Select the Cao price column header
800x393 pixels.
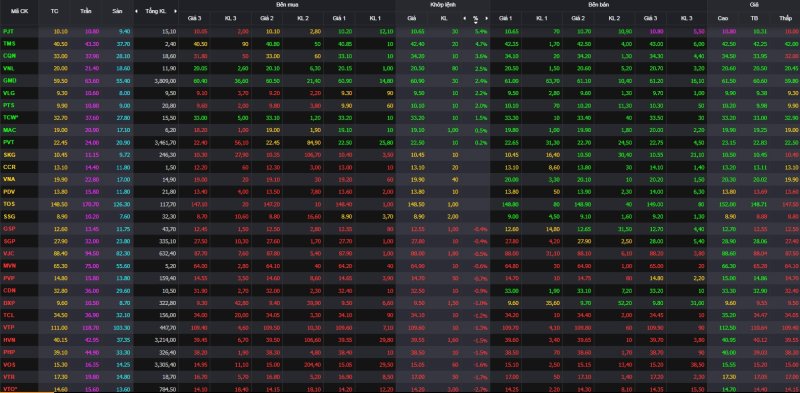coord(722,18)
